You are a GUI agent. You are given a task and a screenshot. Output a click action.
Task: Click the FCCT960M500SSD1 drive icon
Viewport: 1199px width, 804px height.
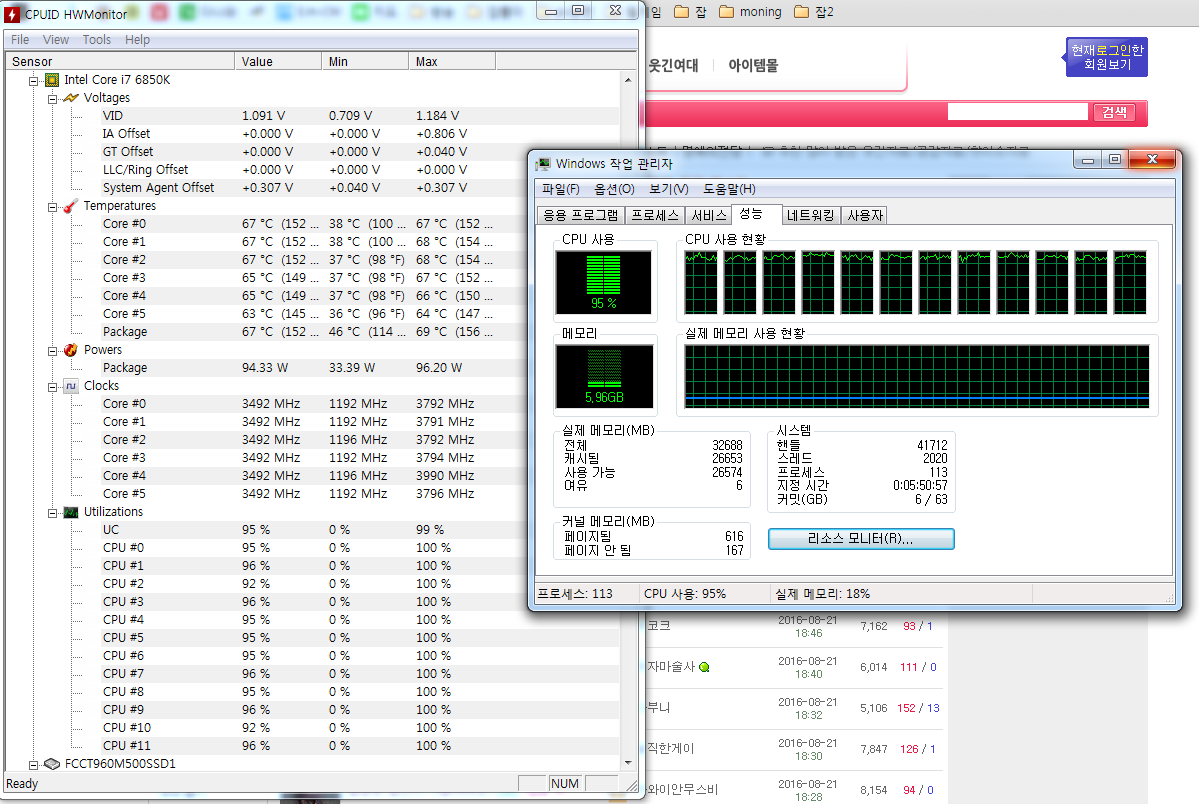[x=52, y=764]
